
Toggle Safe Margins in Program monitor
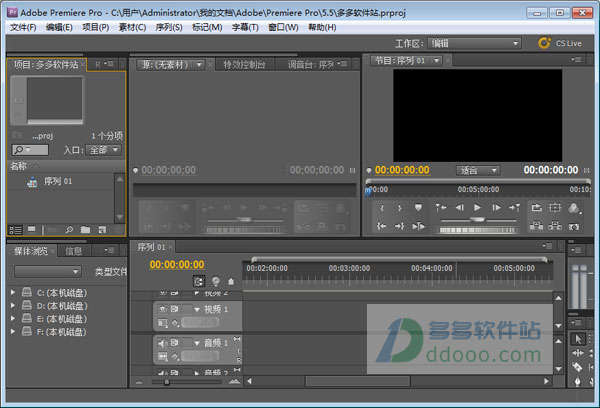(555, 208)
